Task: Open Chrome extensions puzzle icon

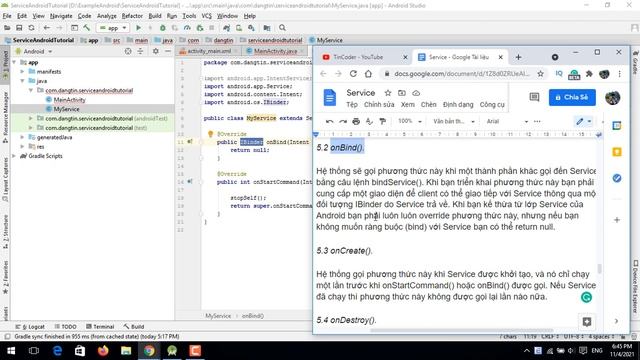Action: (x=589, y=74)
